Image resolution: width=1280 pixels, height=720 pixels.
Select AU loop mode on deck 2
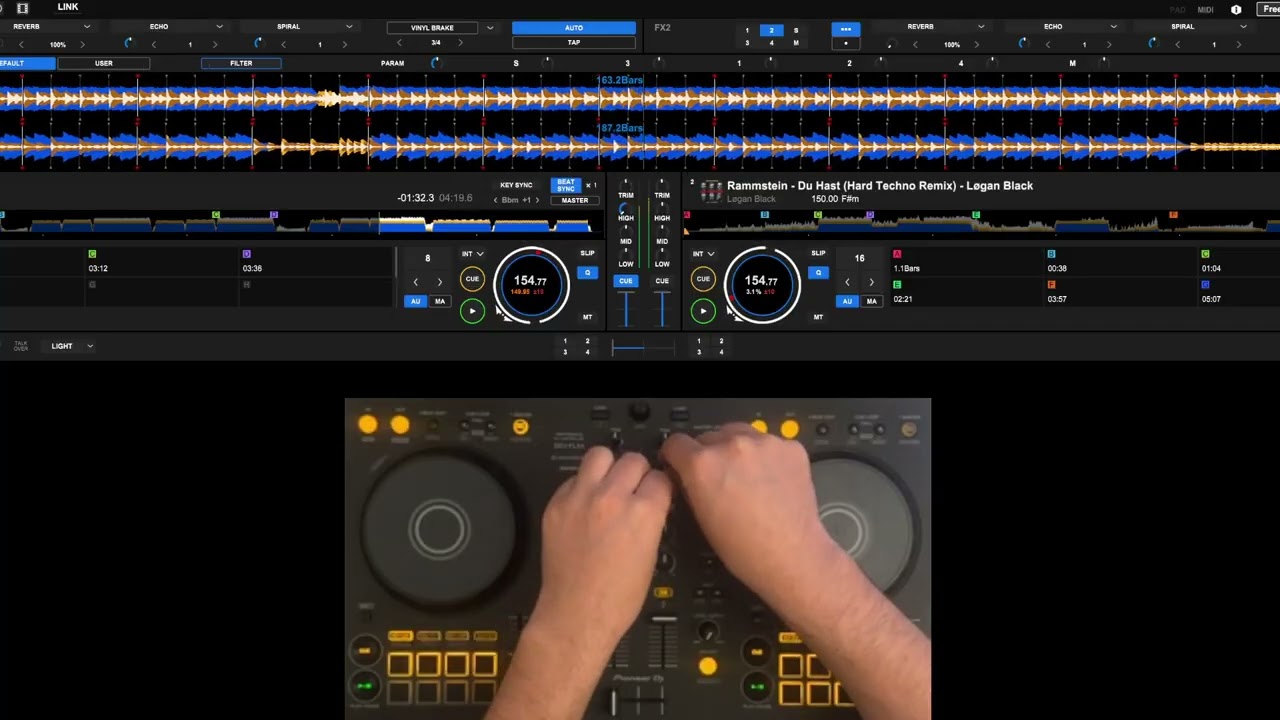pyautogui.click(x=847, y=301)
